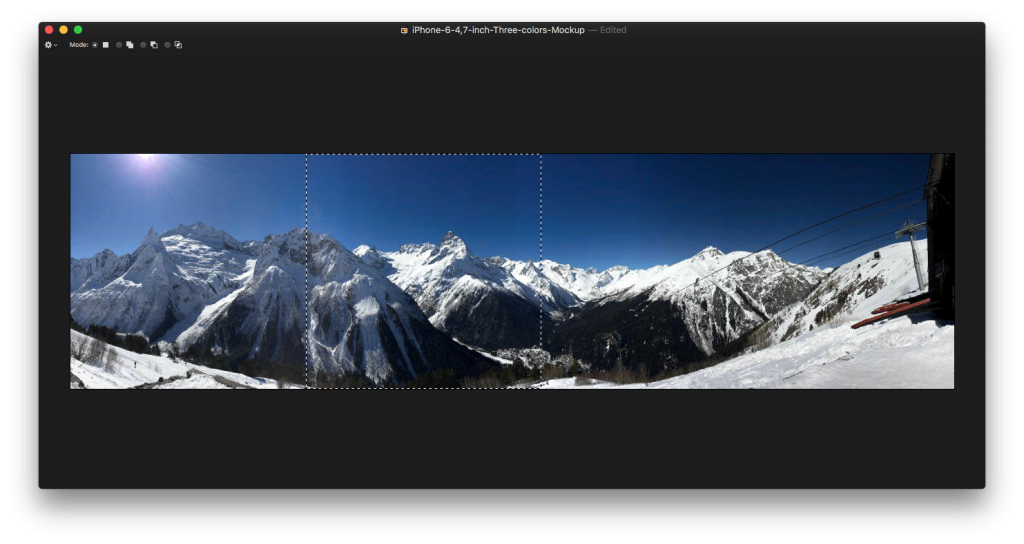The image size is (1024, 544).
Task: Select the first Mode radio button for new selection
Action: tap(95, 45)
